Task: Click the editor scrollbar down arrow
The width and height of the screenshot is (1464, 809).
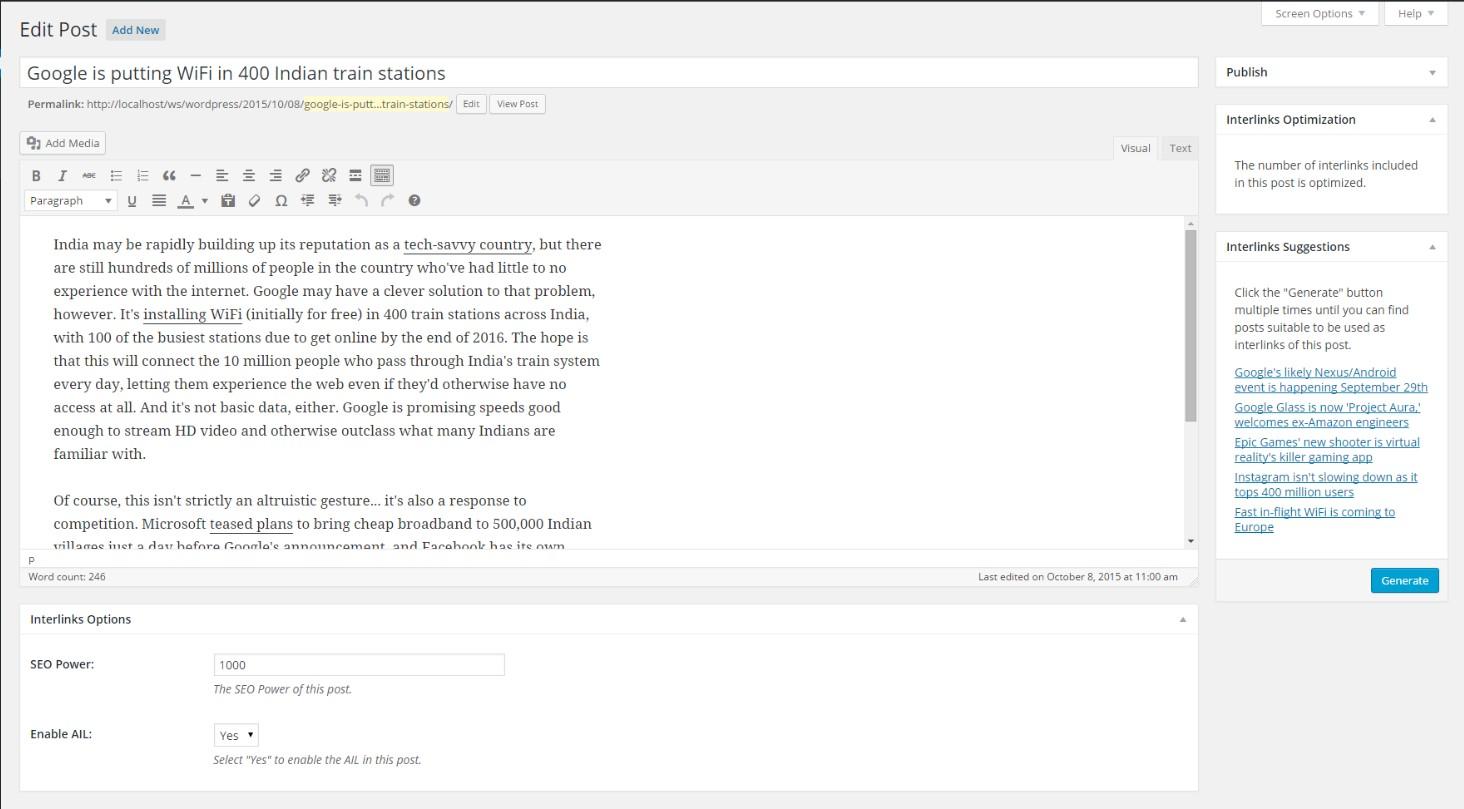Action: [x=1190, y=541]
